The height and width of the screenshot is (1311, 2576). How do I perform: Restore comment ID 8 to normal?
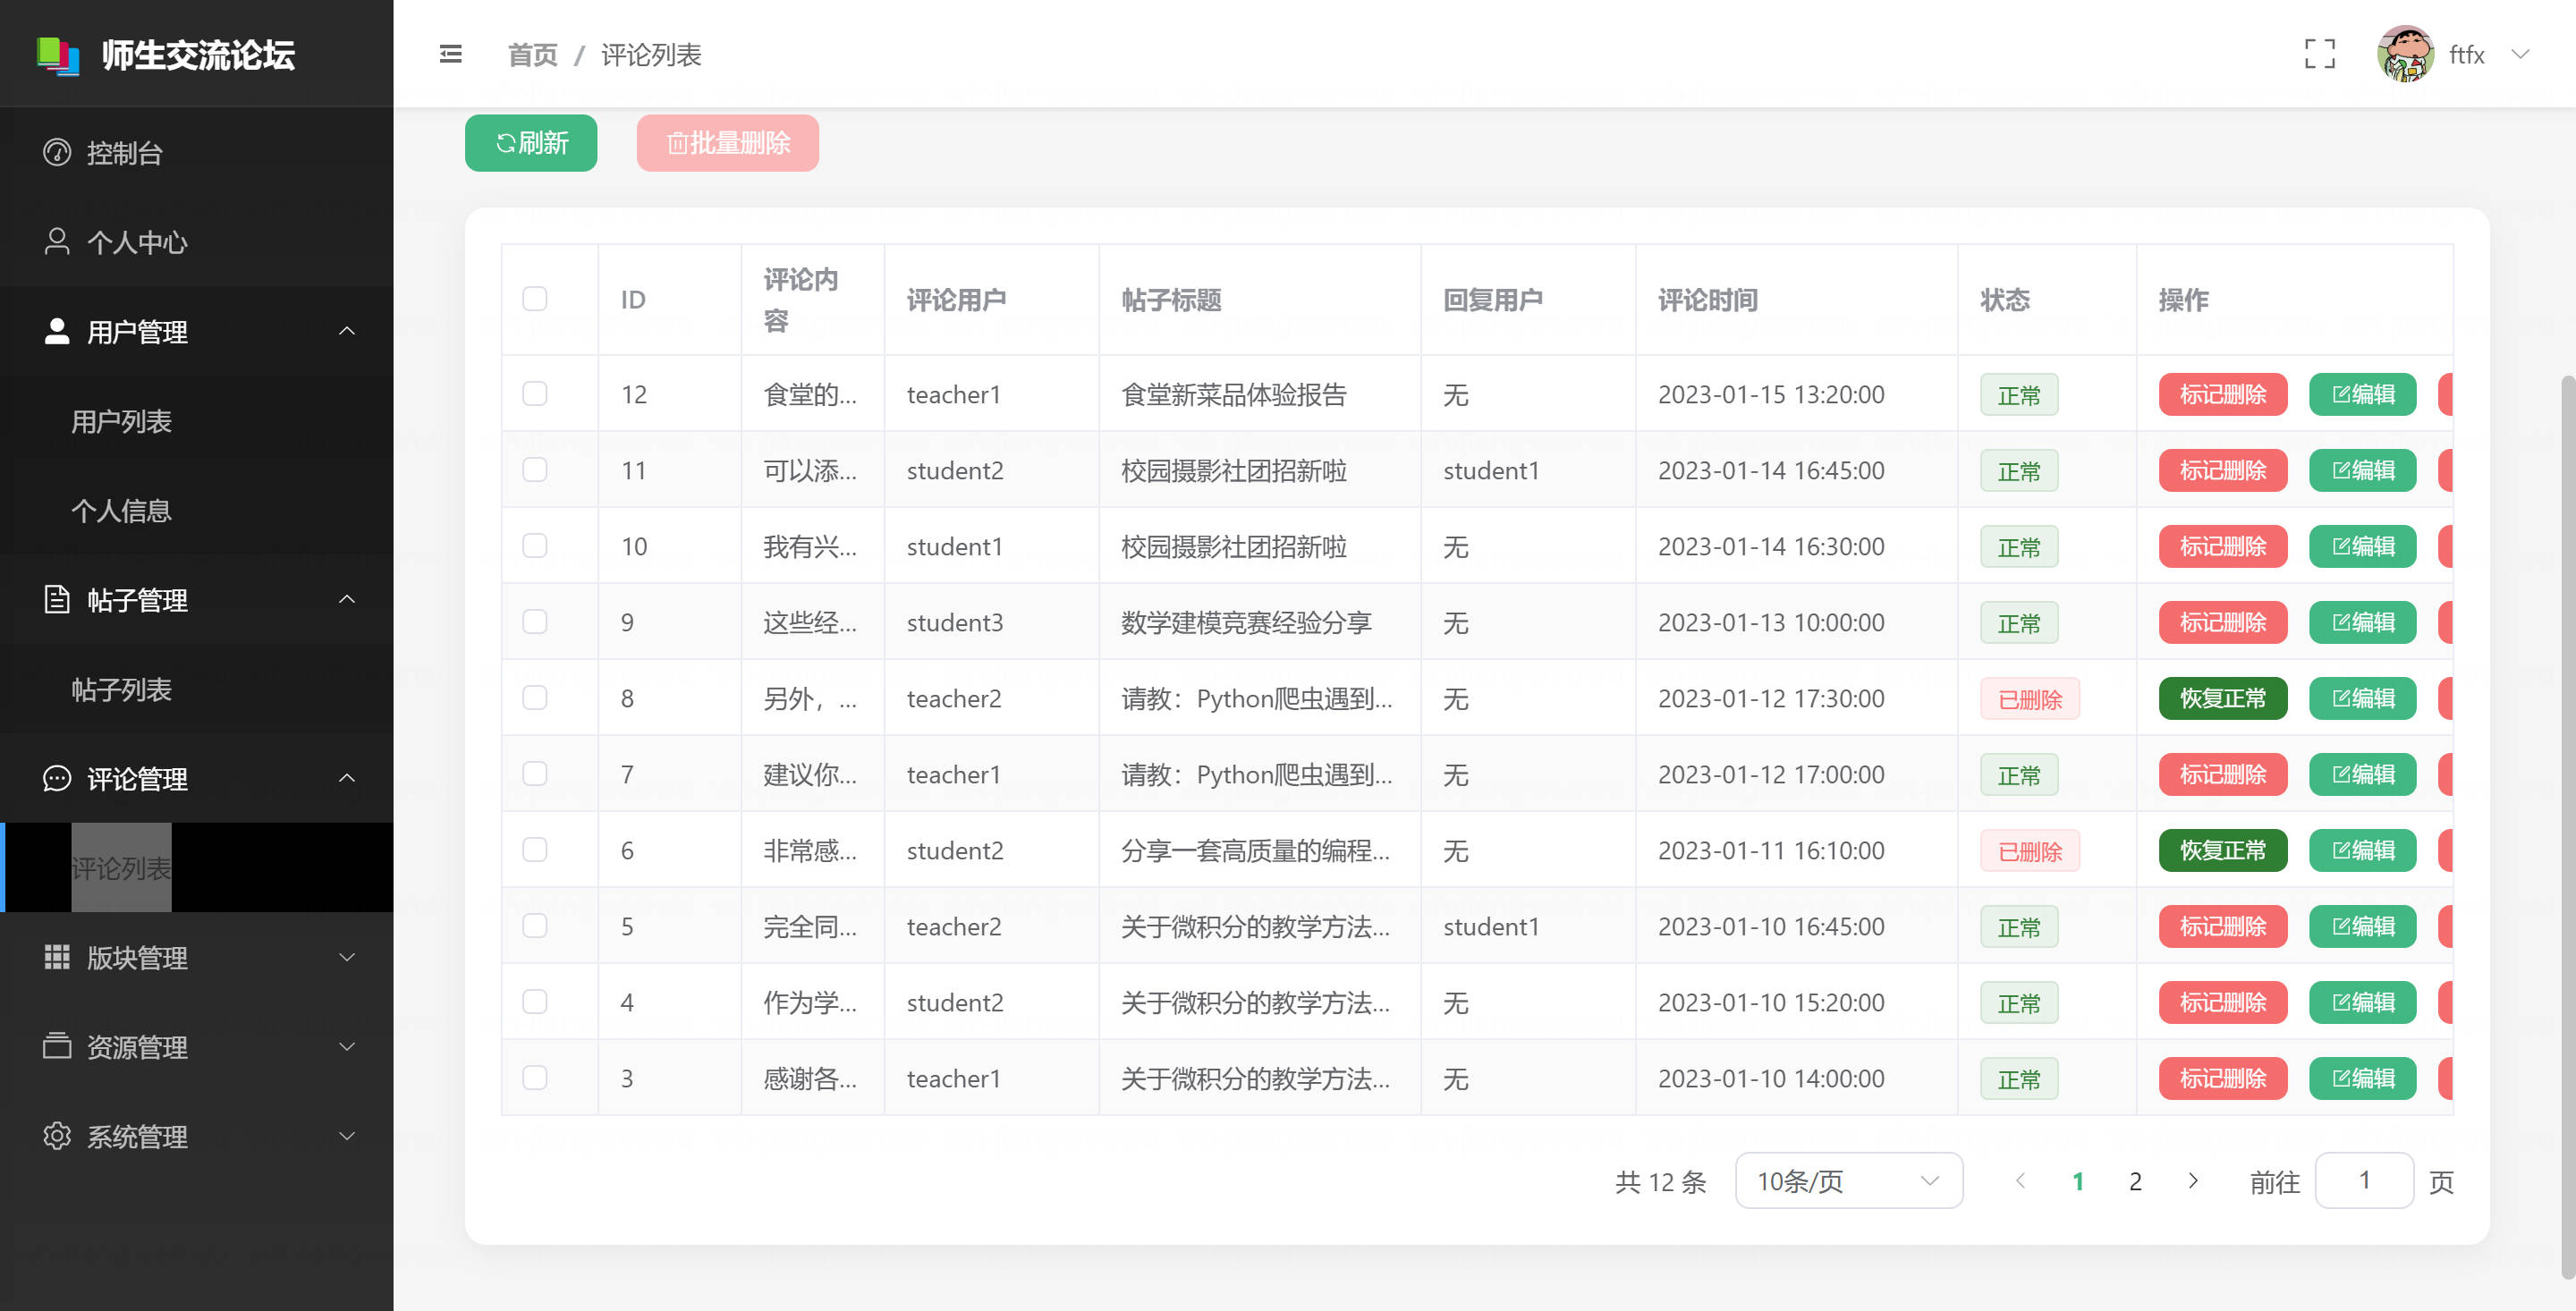click(2222, 698)
